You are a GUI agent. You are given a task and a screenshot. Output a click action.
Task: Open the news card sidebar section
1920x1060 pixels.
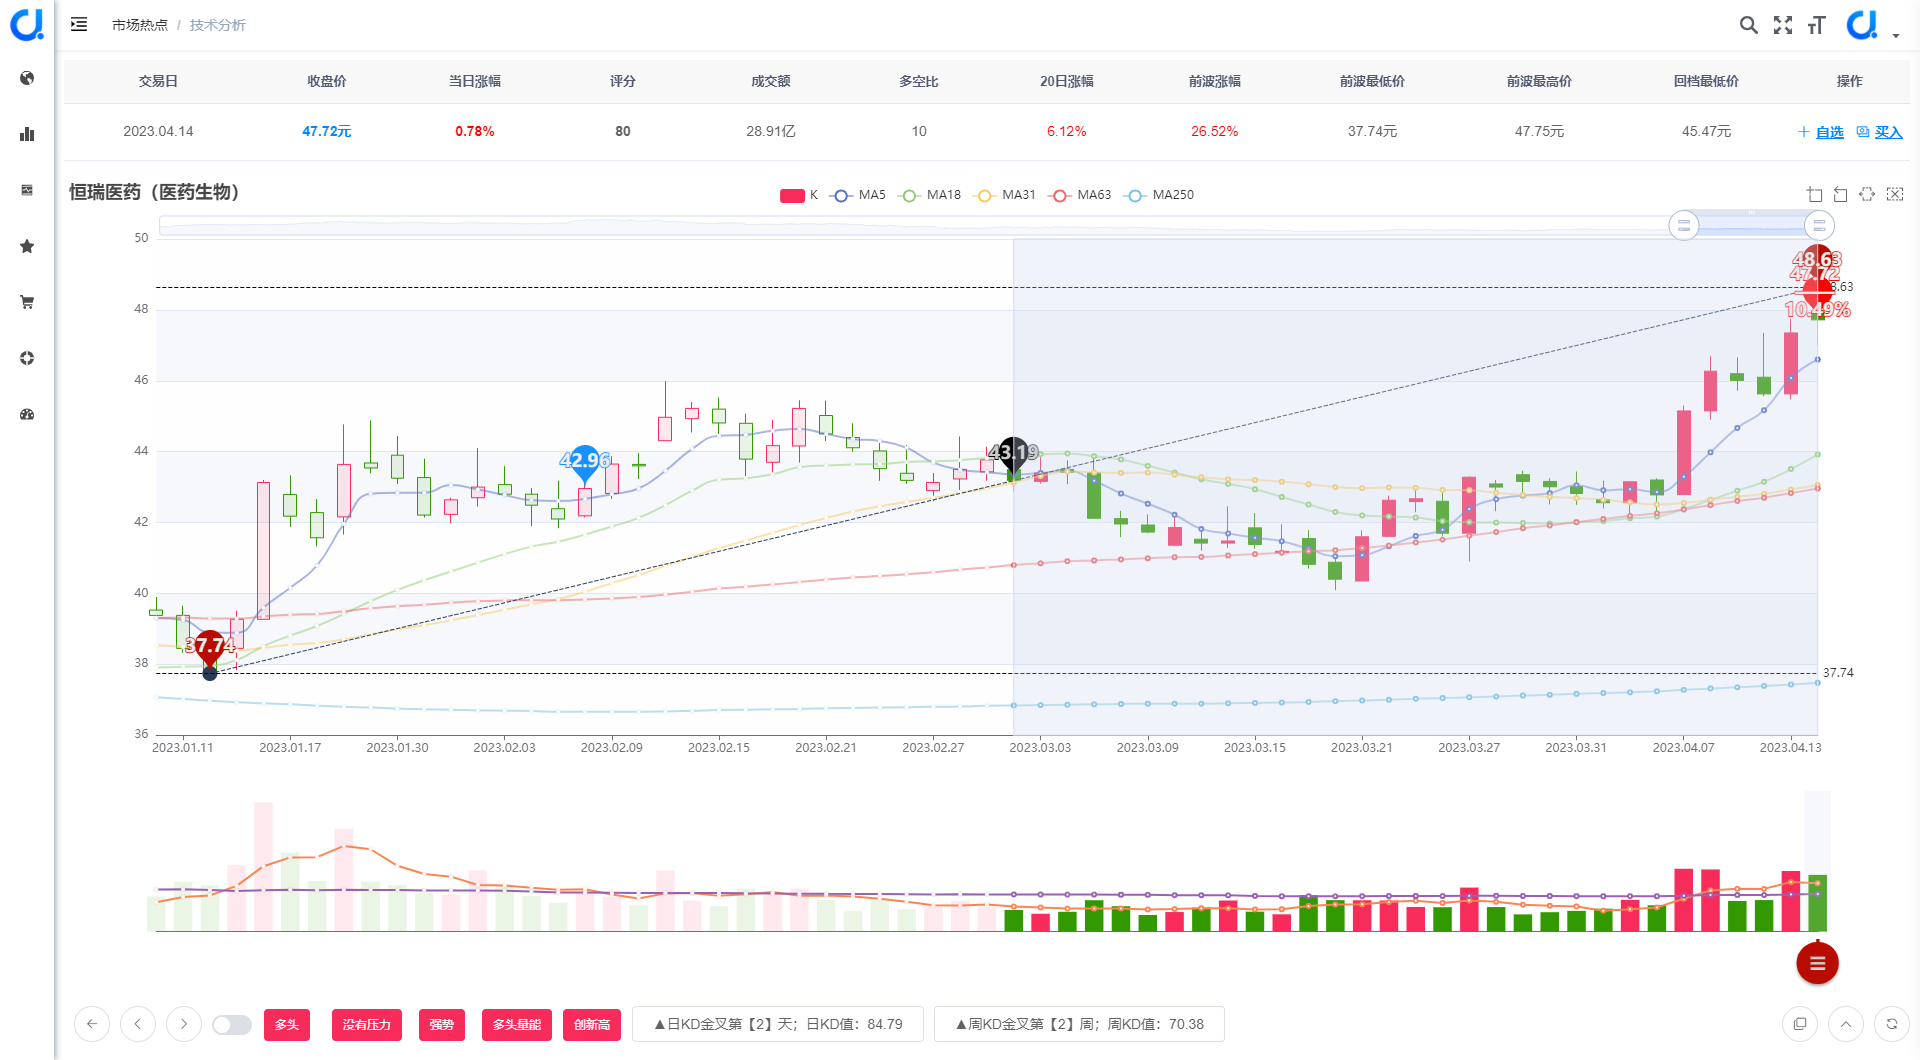pyautogui.click(x=27, y=190)
